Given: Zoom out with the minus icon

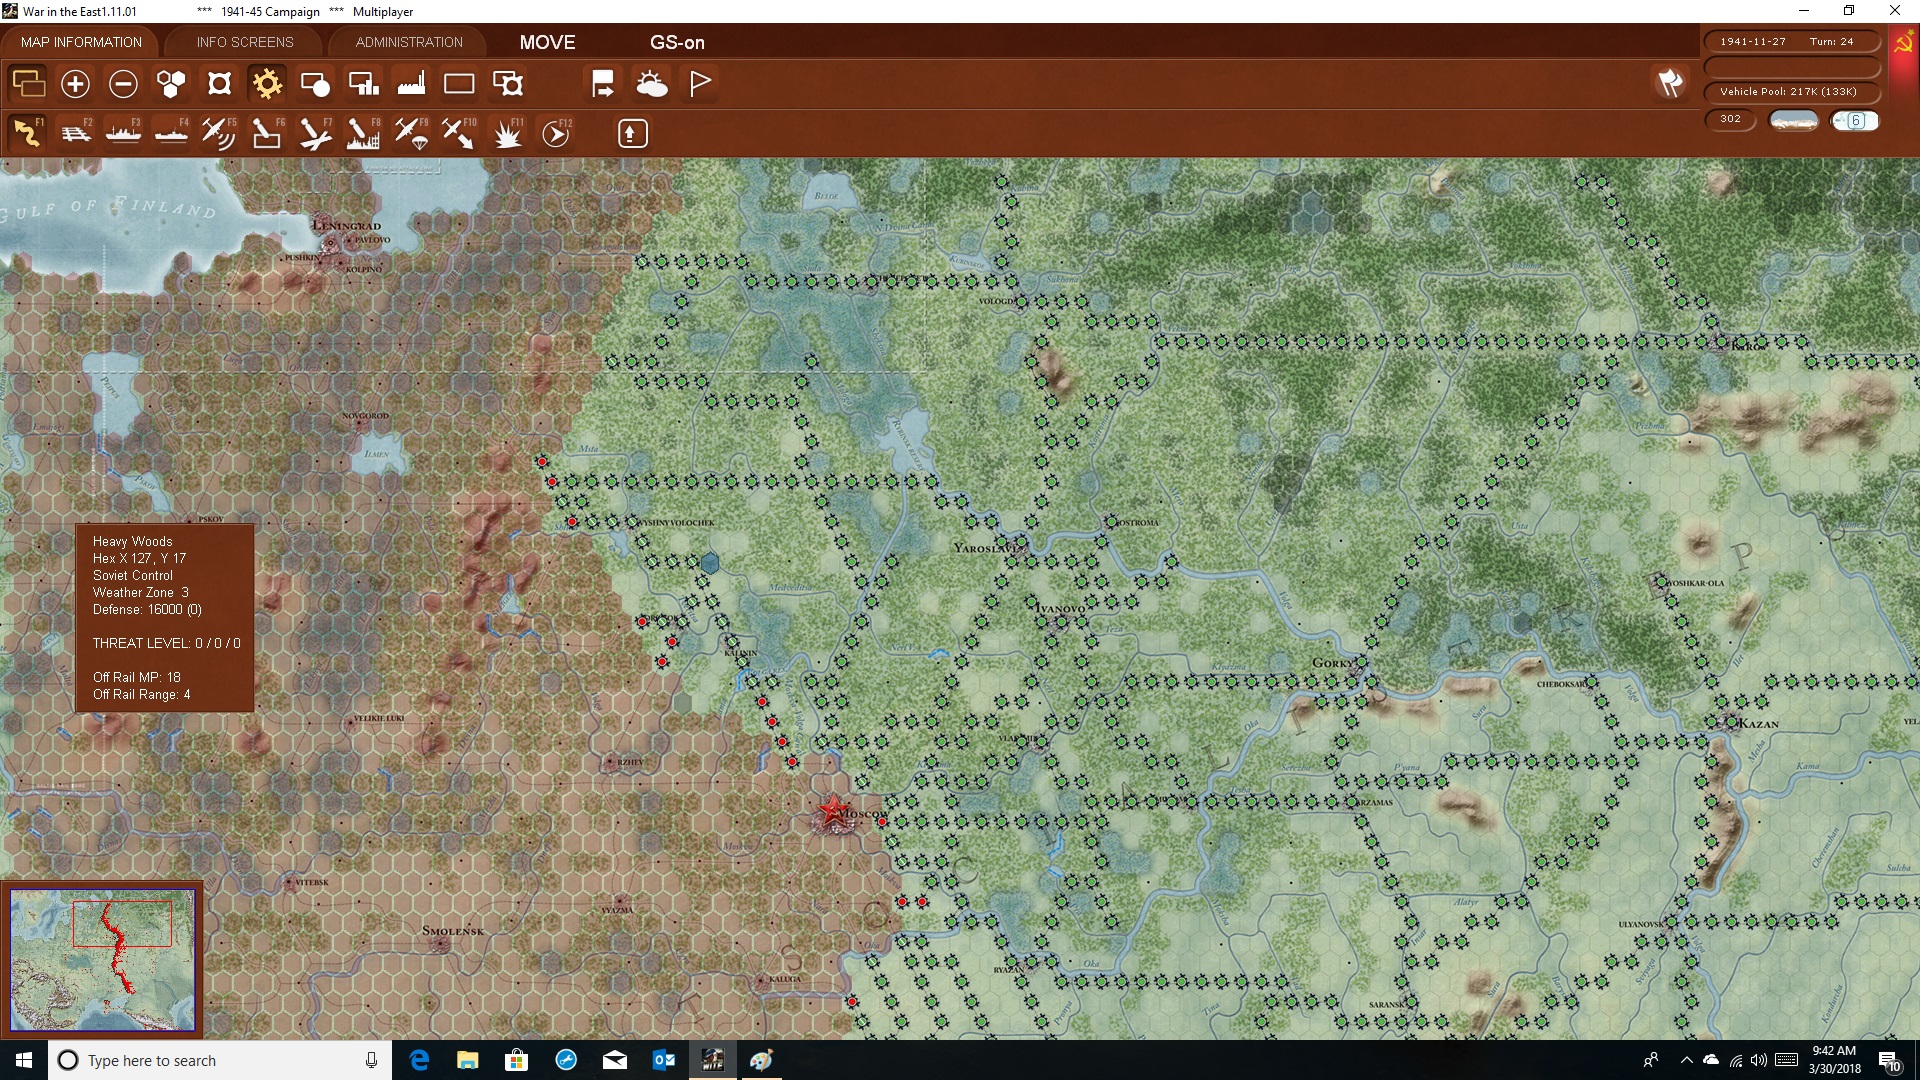Looking at the screenshot, I should [123, 84].
